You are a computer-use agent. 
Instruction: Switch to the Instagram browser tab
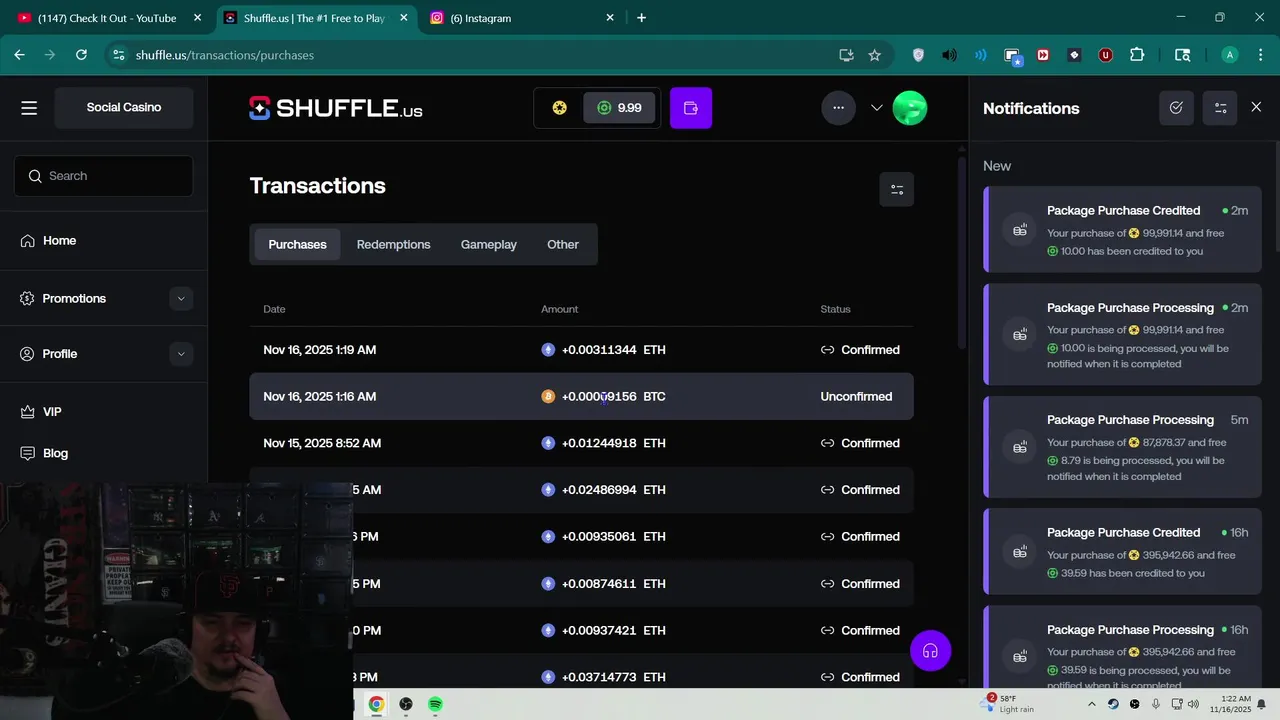[520, 18]
